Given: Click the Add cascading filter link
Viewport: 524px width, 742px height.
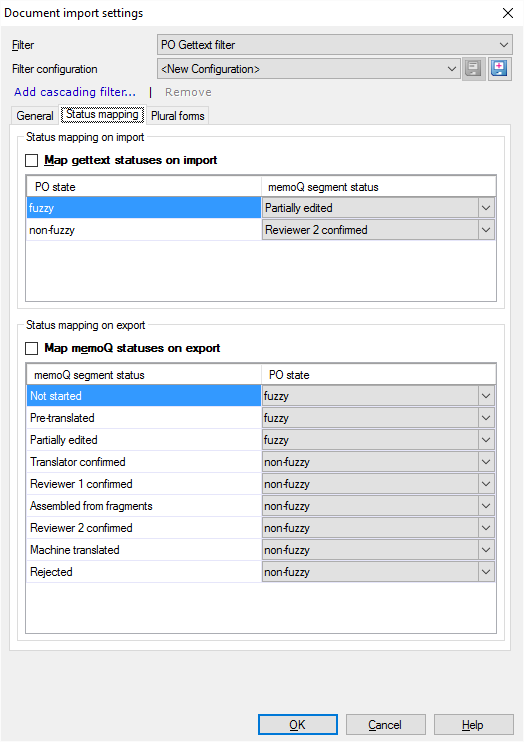Looking at the screenshot, I should click(75, 92).
